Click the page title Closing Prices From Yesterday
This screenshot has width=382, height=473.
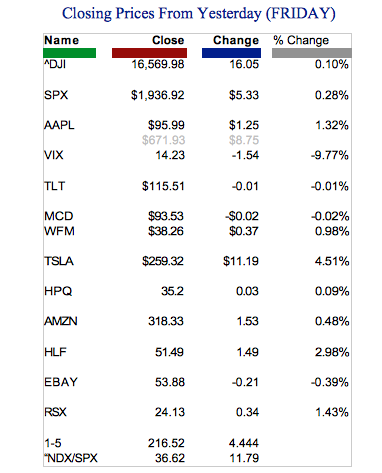161,14
